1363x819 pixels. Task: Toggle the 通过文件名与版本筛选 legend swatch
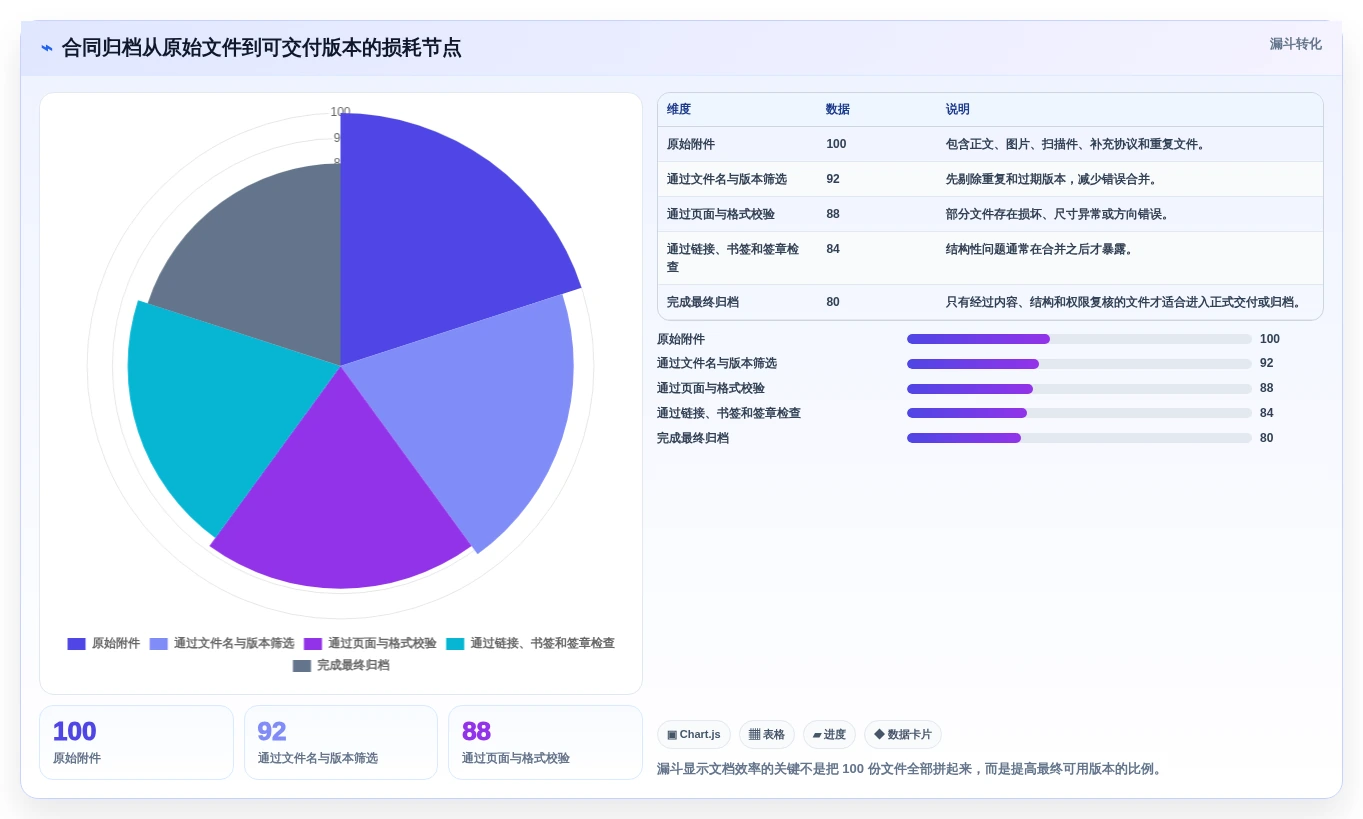tap(158, 644)
